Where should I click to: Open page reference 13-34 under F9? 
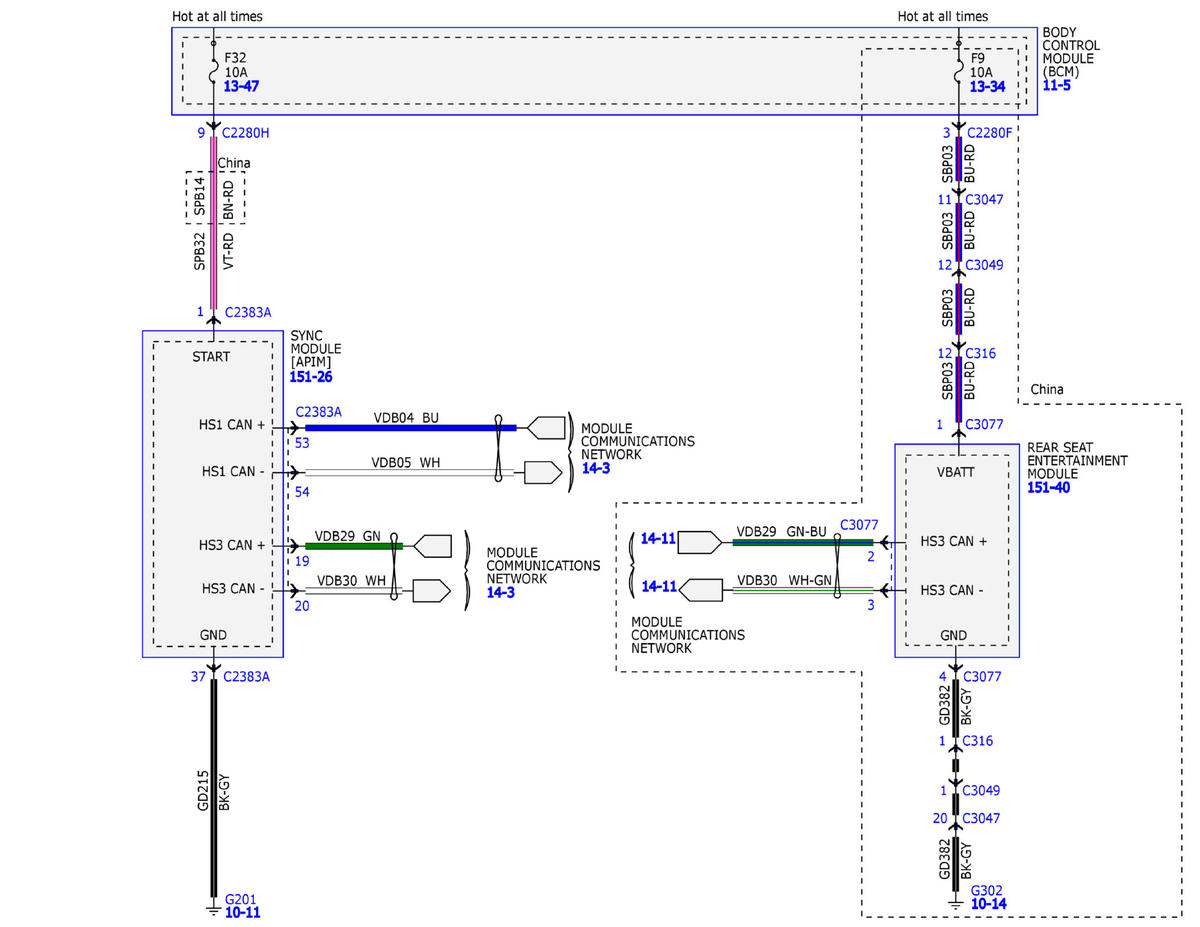(987, 88)
